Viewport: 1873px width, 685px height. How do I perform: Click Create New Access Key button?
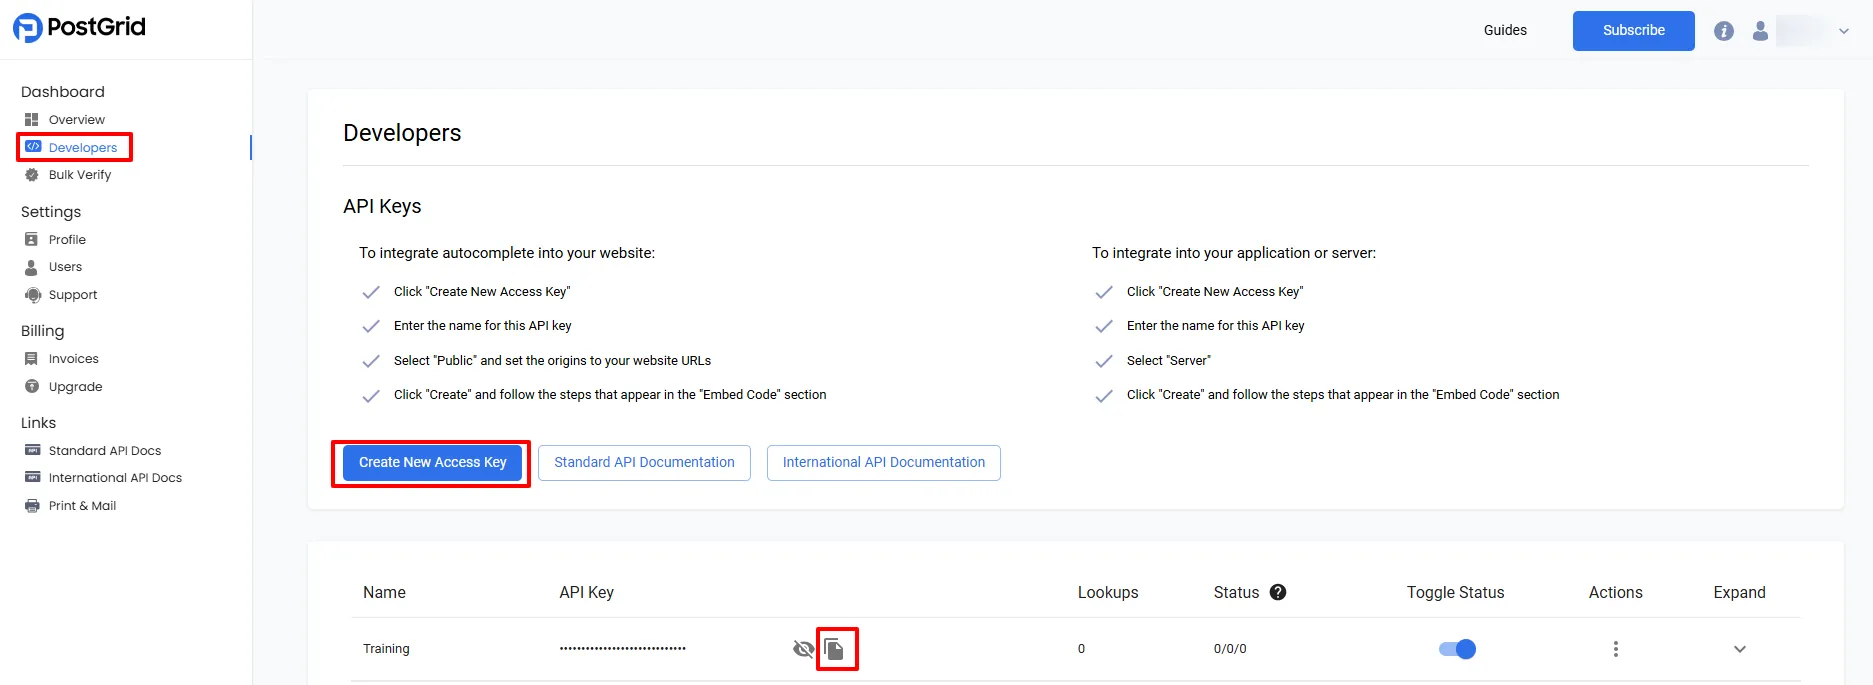tap(432, 463)
